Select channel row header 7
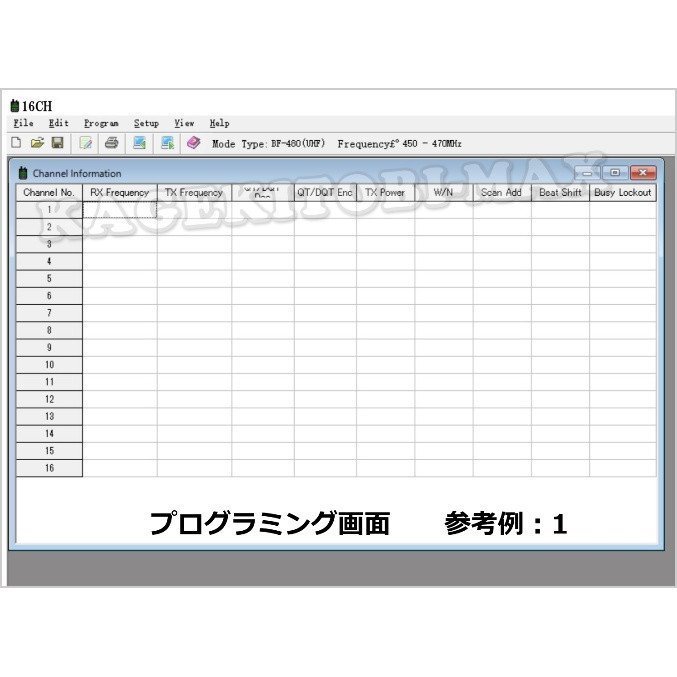 [x=49, y=313]
